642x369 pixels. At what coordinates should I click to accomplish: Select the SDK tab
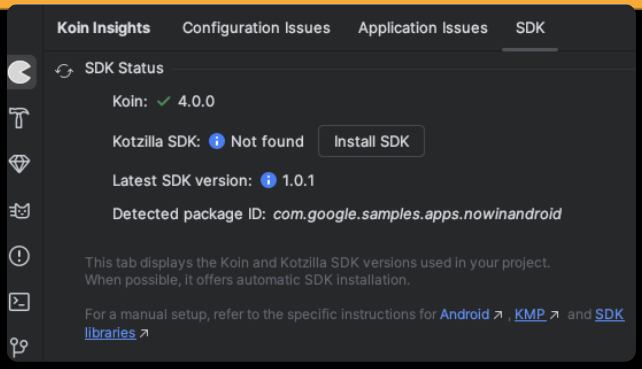[530, 28]
